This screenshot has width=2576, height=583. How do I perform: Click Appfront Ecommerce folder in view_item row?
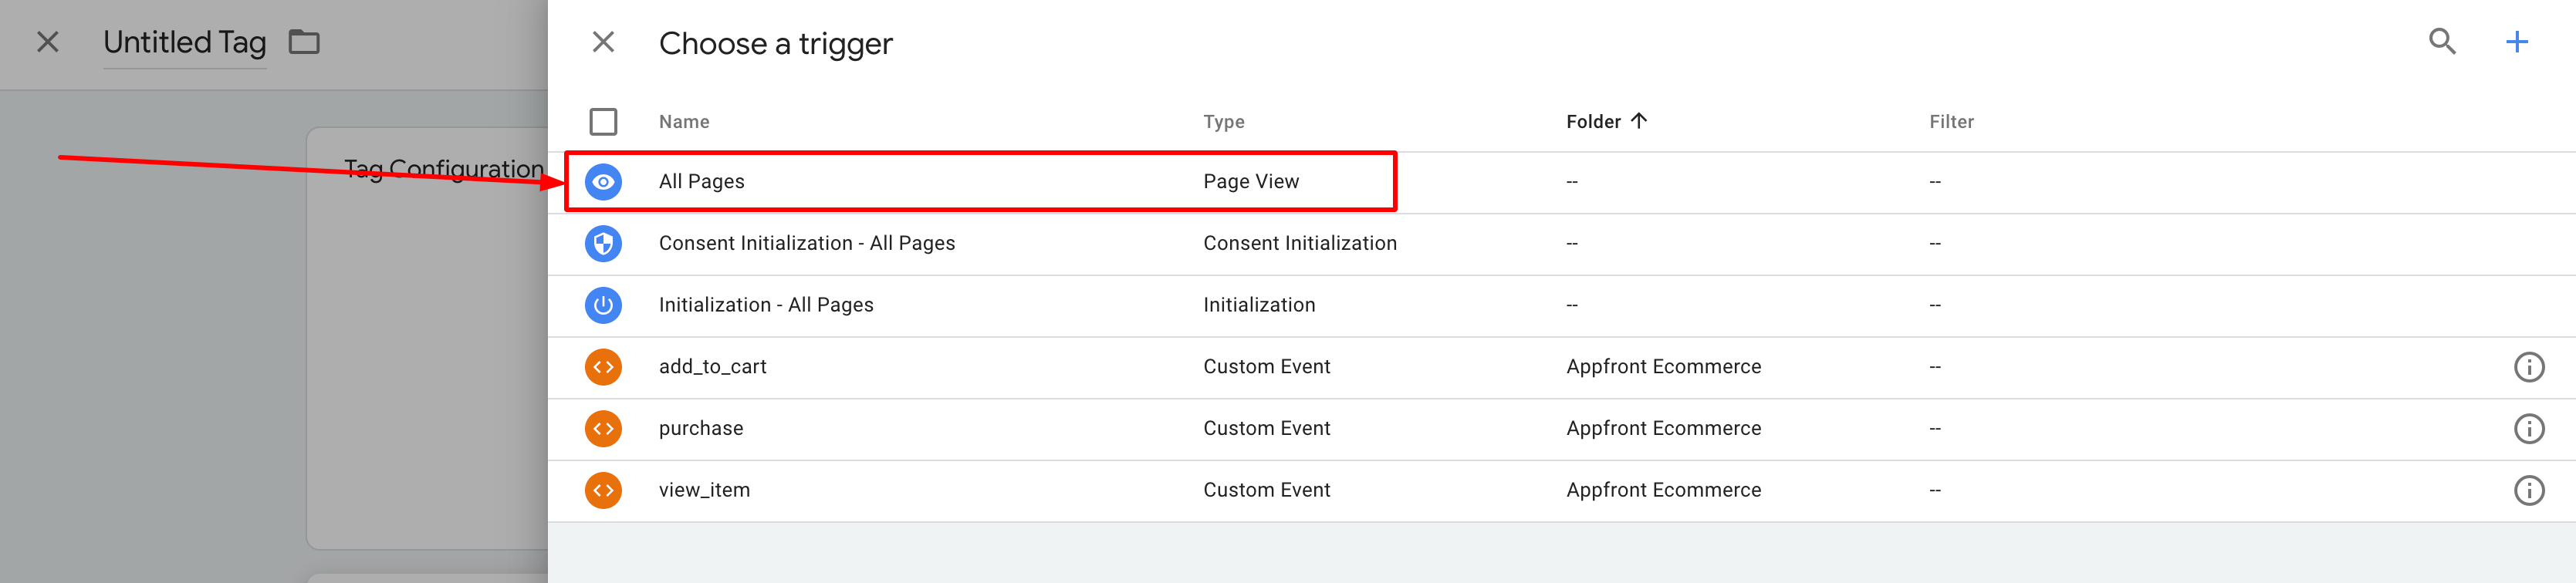[x=1663, y=490]
